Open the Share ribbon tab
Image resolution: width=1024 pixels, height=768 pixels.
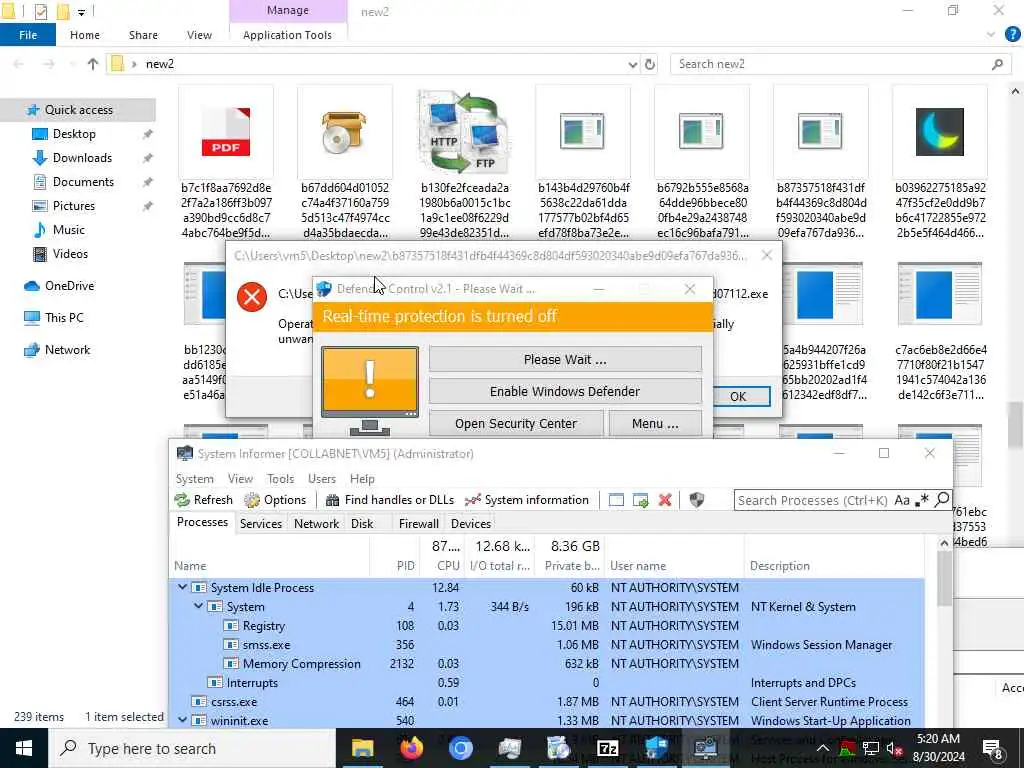tap(143, 35)
